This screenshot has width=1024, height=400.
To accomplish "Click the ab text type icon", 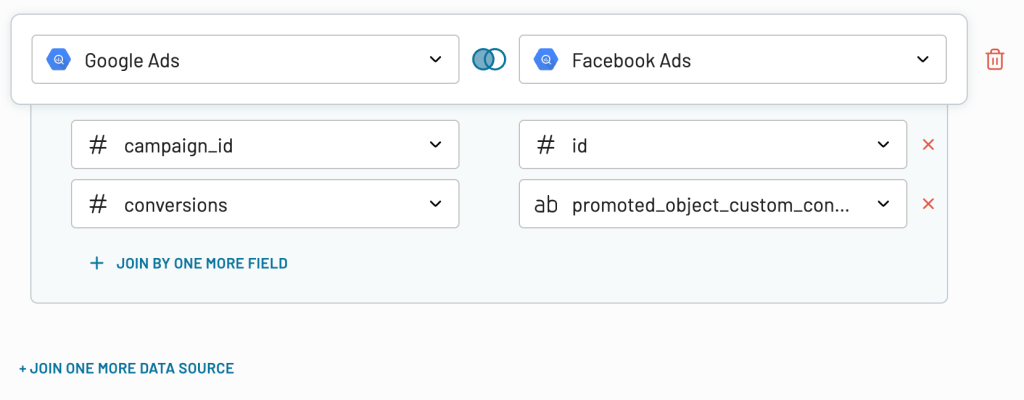I will point(546,205).
